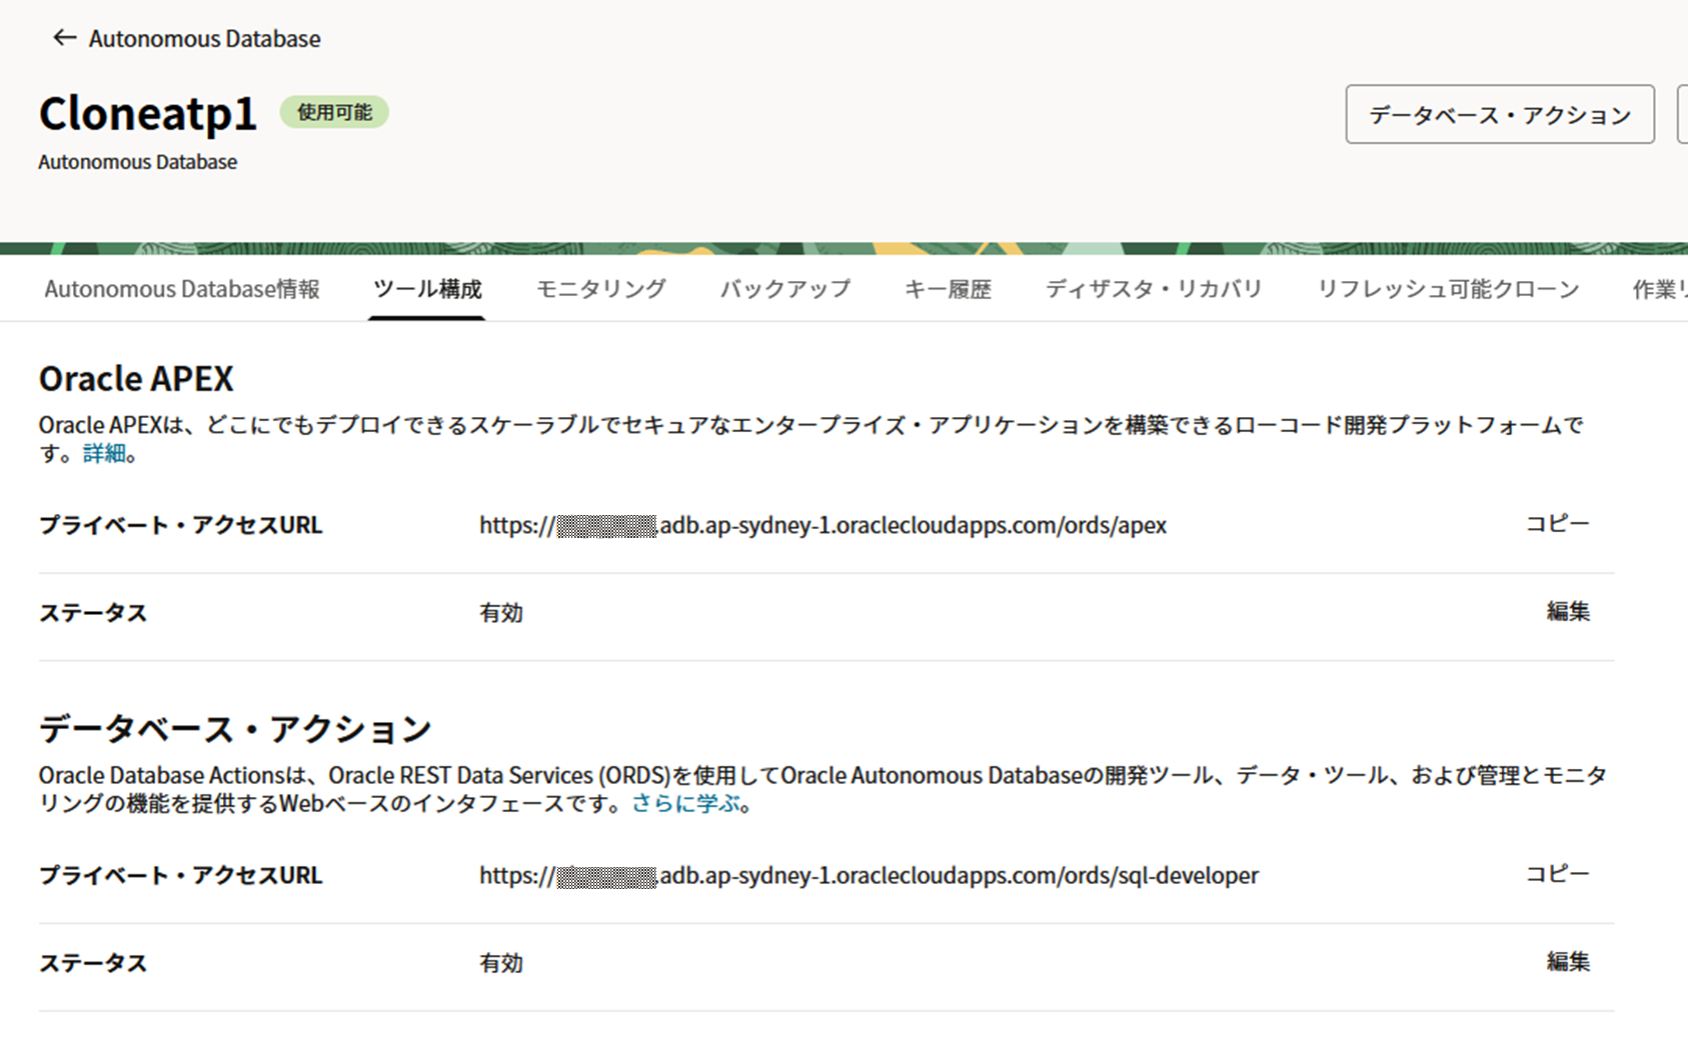Click the Cloneatp1 database title
The image size is (1688, 1043).
pyautogui.click(x=148, y=113)
